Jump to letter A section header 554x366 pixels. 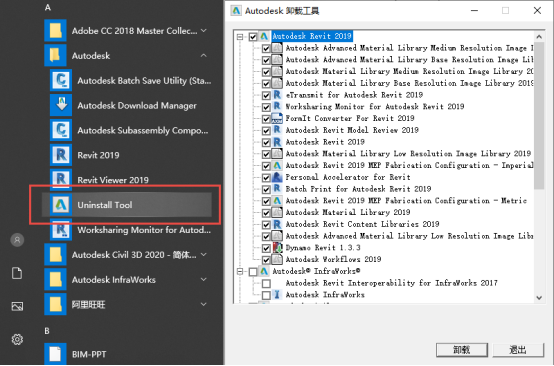48,7
